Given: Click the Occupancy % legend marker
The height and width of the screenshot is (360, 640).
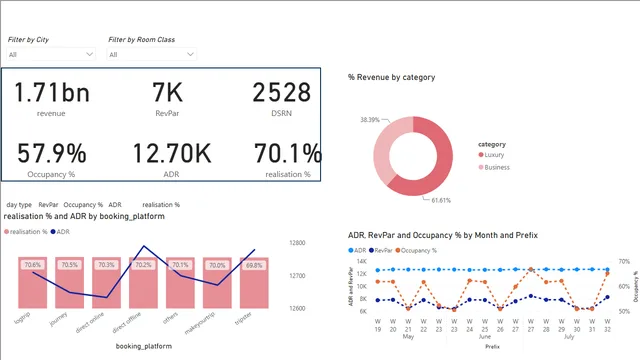Looking at the screenshot, I should 398,250.
